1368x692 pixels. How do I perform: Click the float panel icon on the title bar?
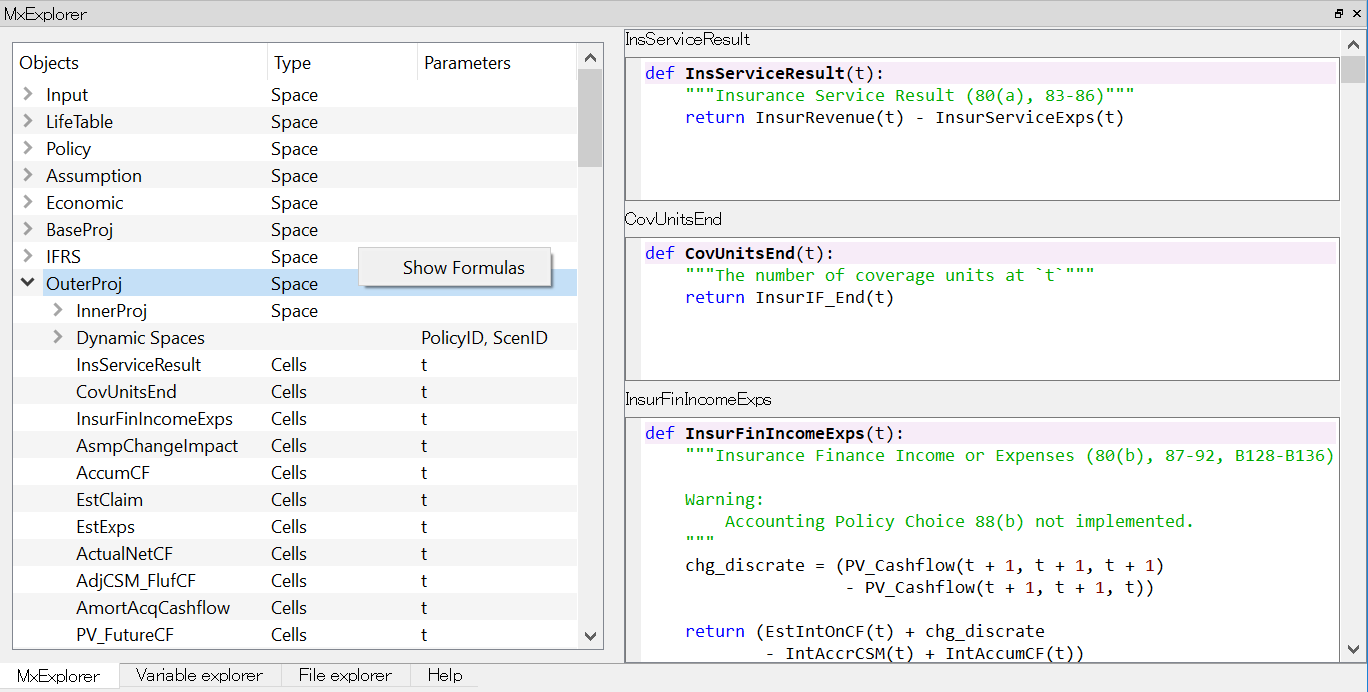pyautogui.click(x=1338, y=13)
